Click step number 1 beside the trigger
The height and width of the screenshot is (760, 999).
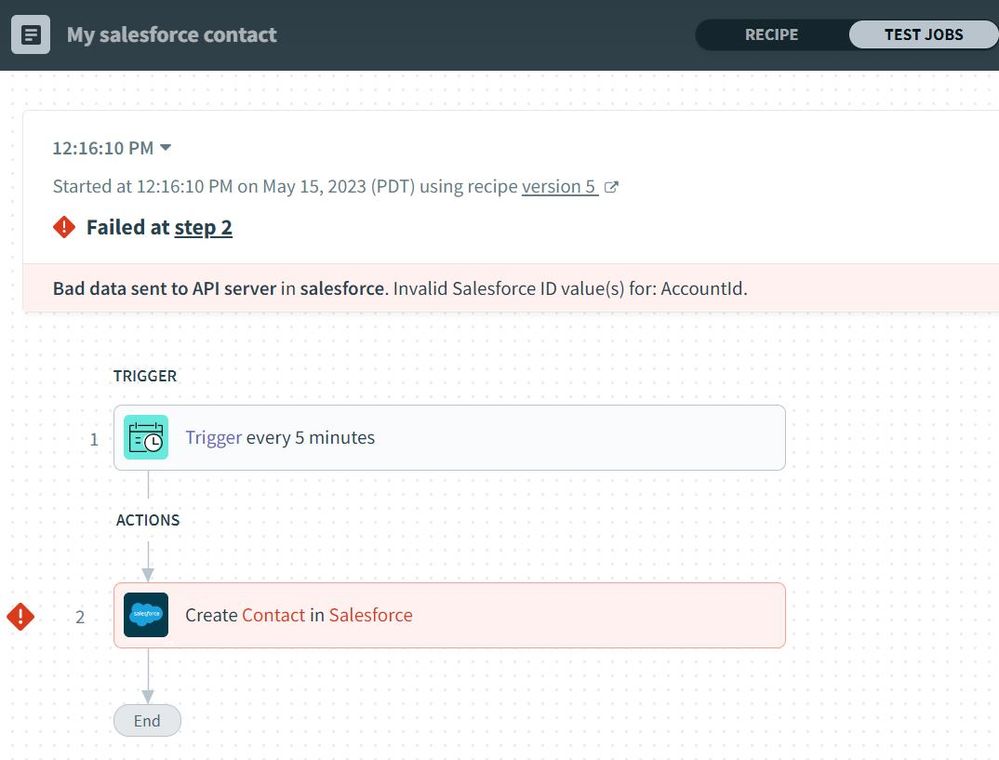tap(94, 439)
